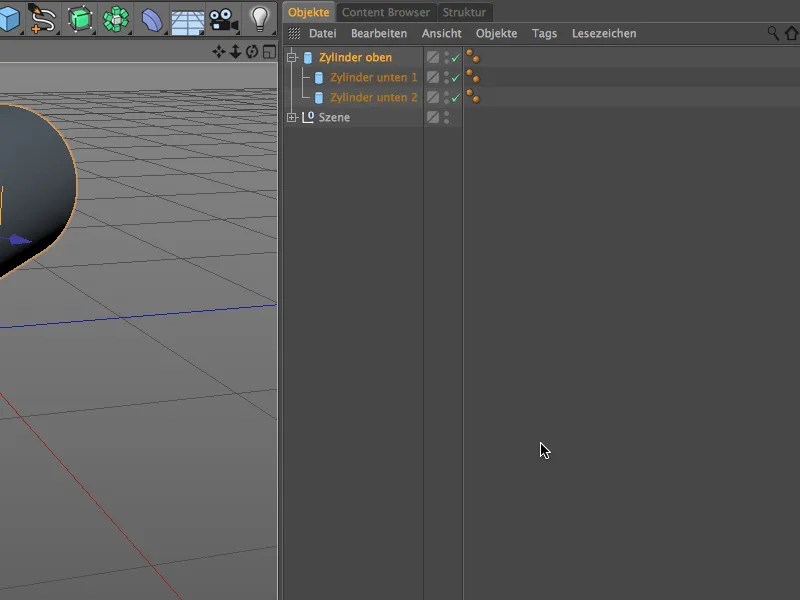The height and width of the screenshot is (600, 800).
Task: Toggle visibility dots of Zylinder unten 2
Action: tap(446, 97)
